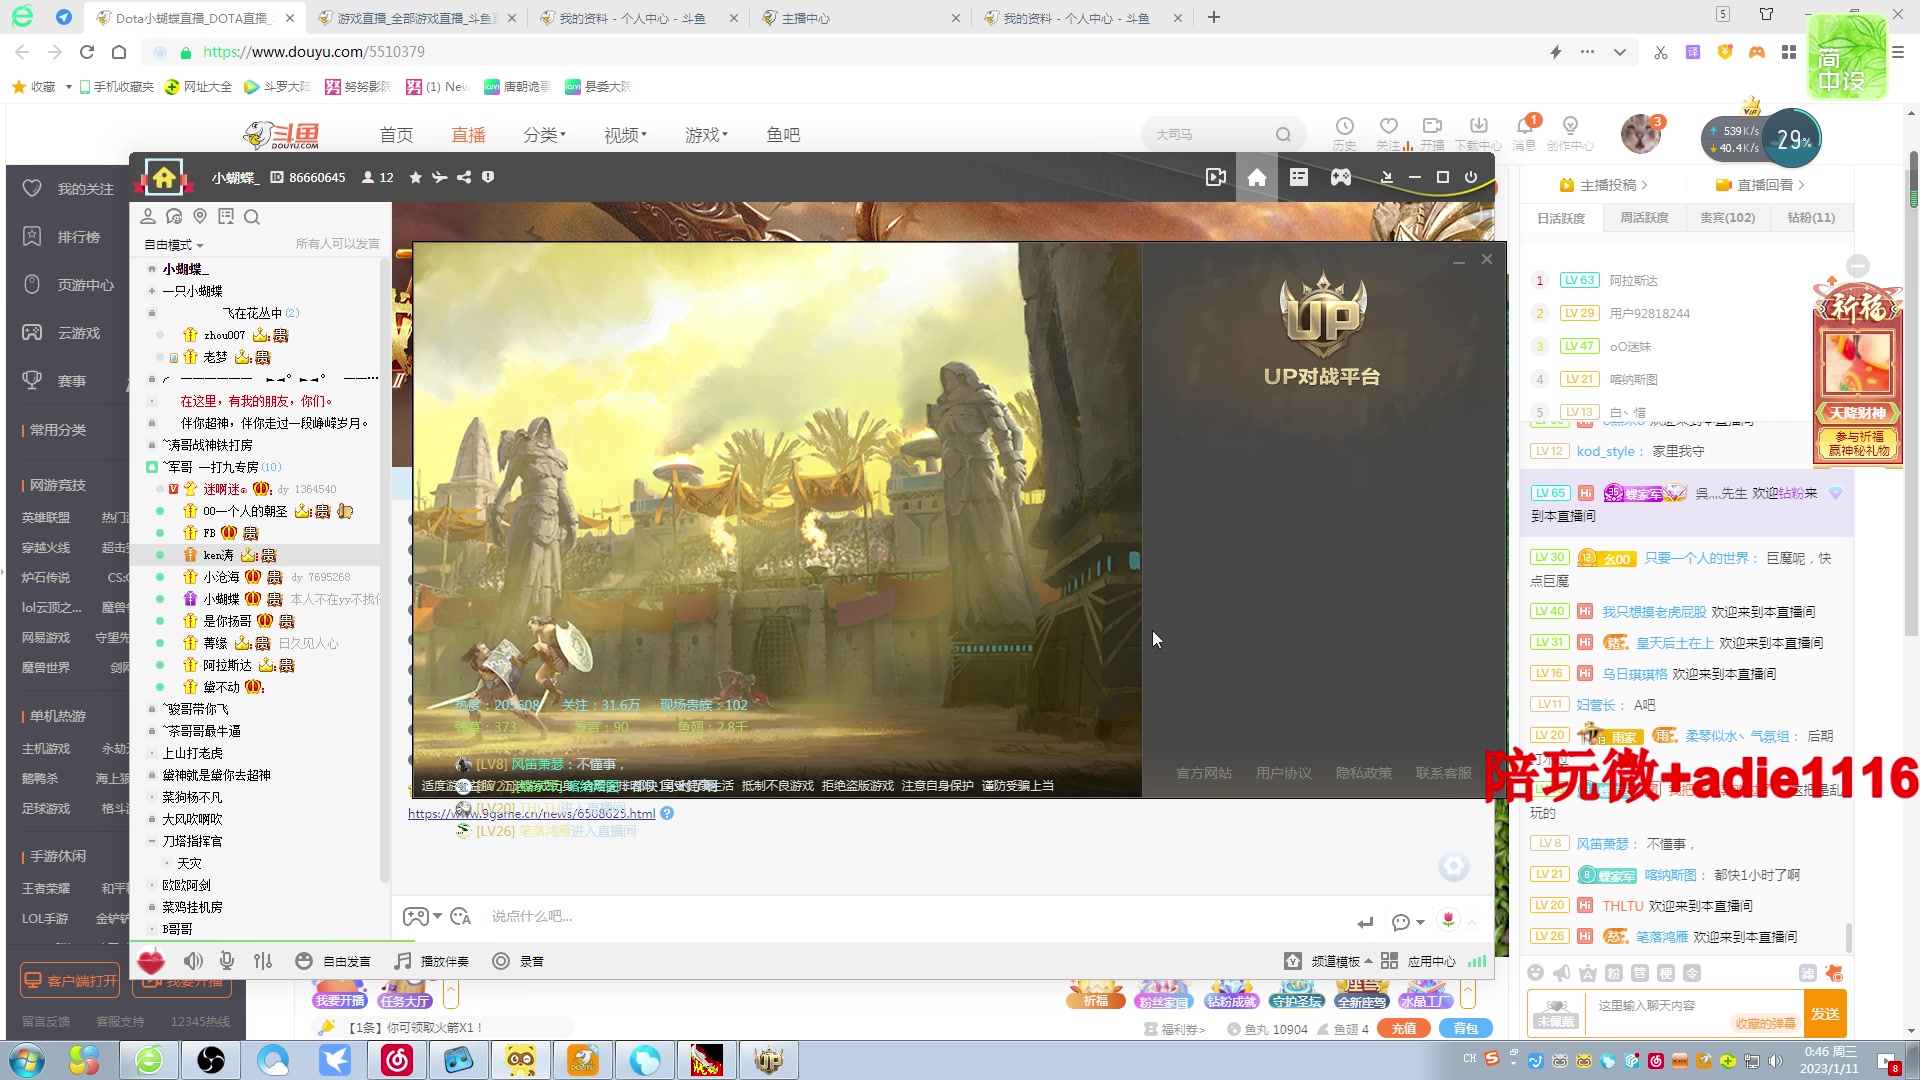Click the 自由发言 free speech button

coord(333,961)
